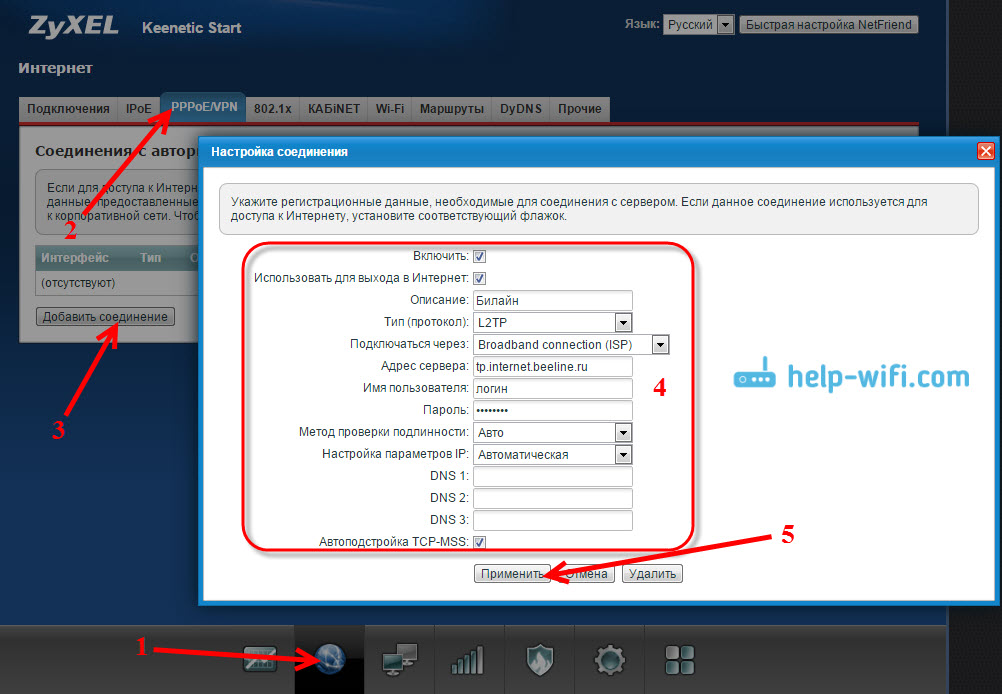This screenshot has height=694, width=1002.
Task: Click the 'Быстрая настройка NetFriend' button
Action: click(x=828, y=24)
